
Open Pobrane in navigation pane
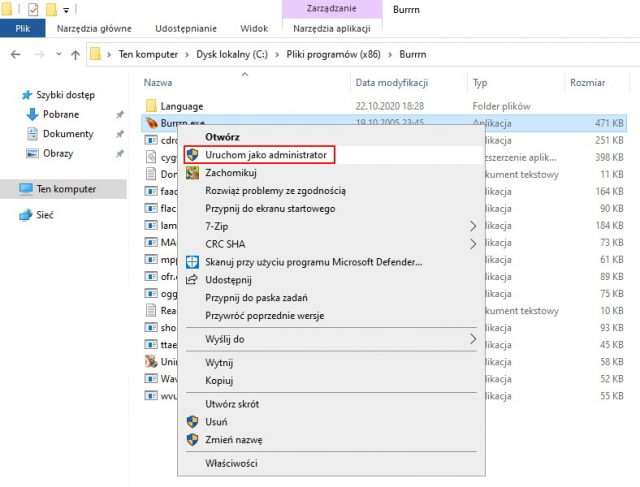pyautogui.click(x=61, y=114)
